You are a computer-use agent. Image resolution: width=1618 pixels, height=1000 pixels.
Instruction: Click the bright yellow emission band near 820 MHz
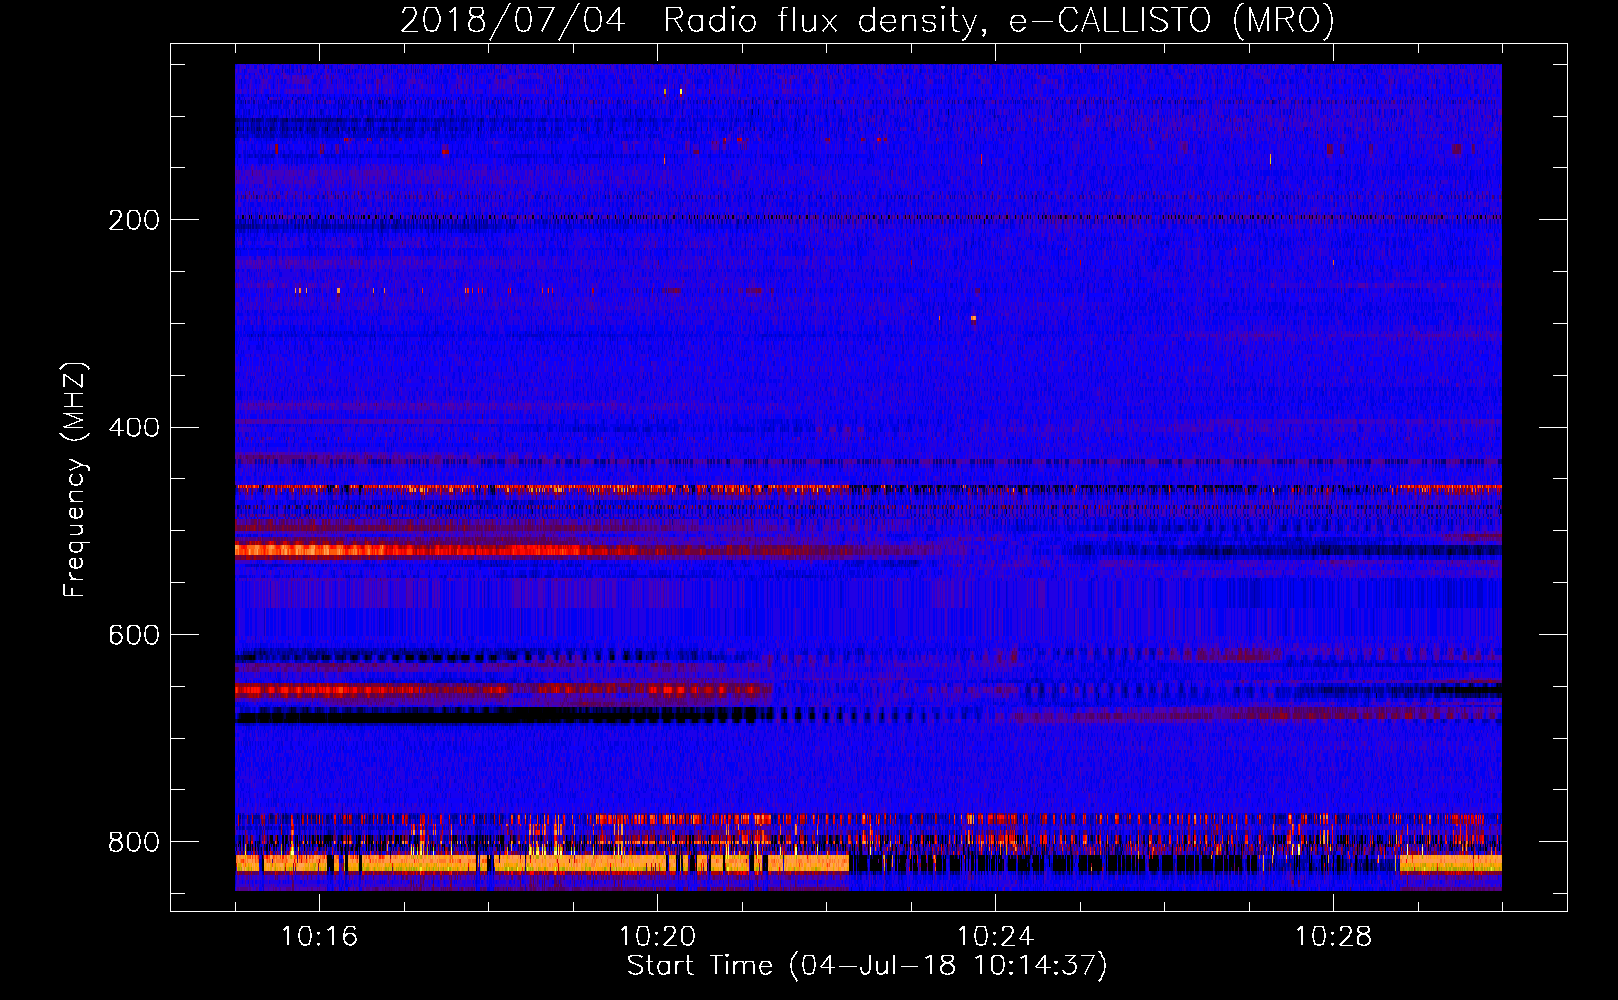pos(542,863)
